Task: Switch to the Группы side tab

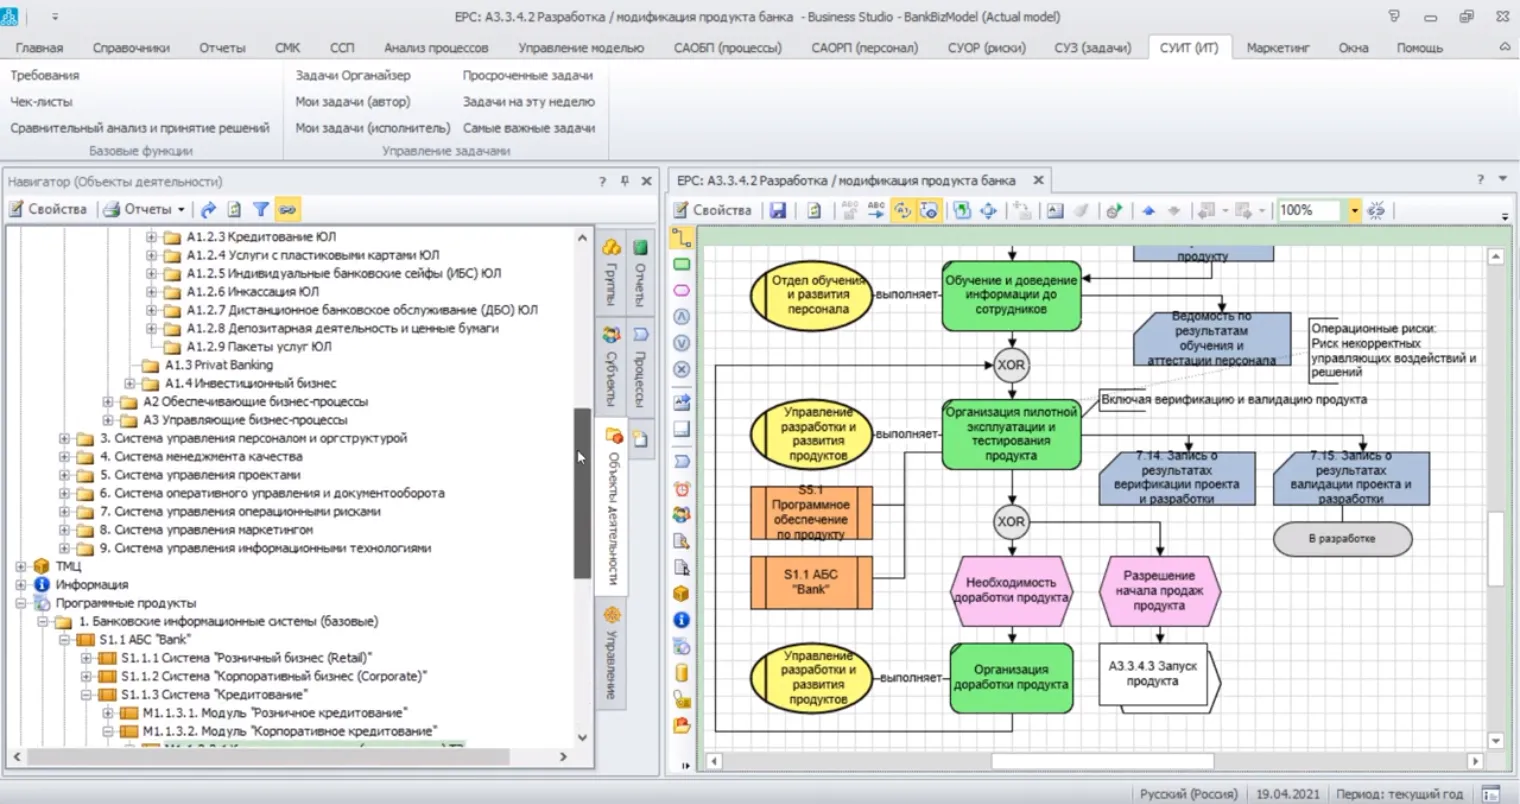Action: (x=611, y=272)
